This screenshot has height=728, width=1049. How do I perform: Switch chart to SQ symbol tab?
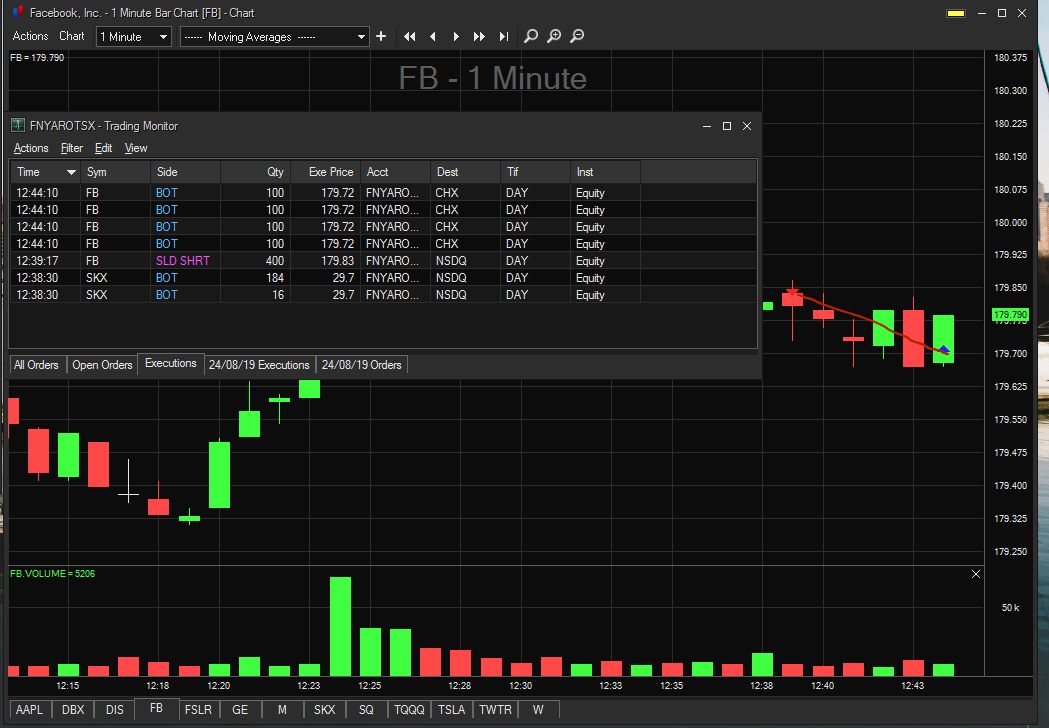coord(366,709)
